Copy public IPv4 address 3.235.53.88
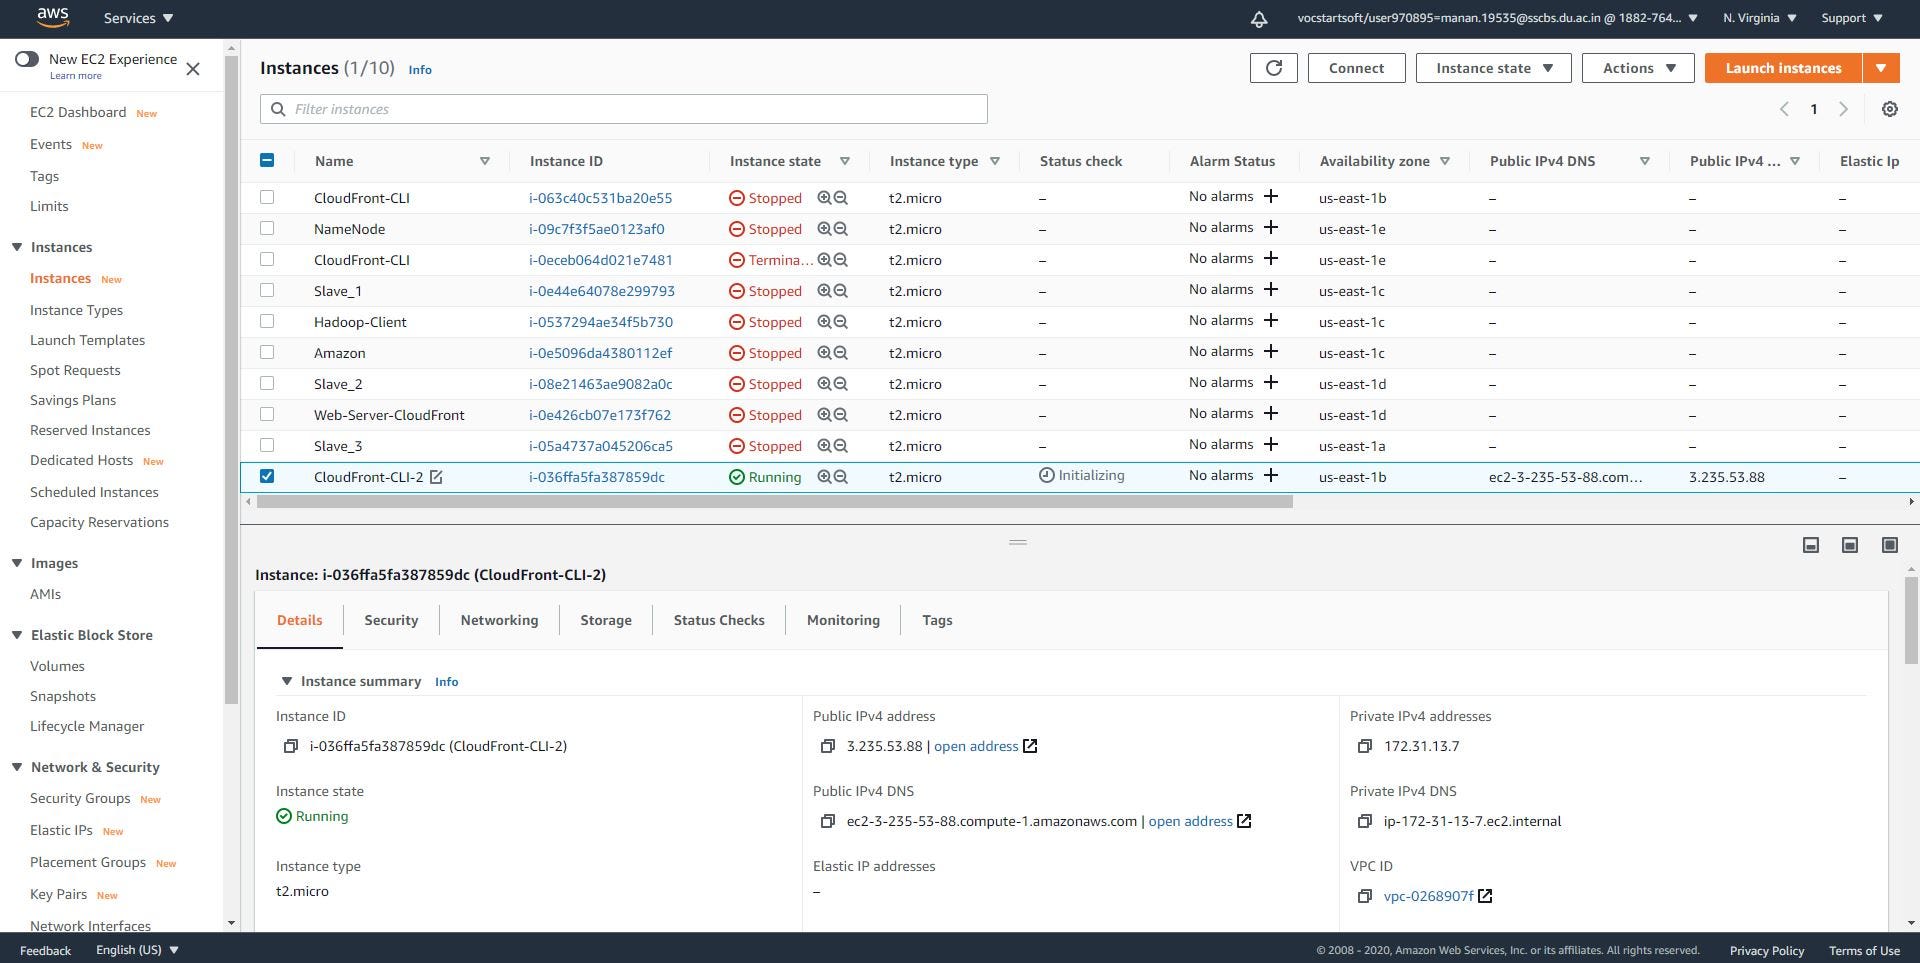The width and height of the screenshot is (1920, 963). click(828, 746)
